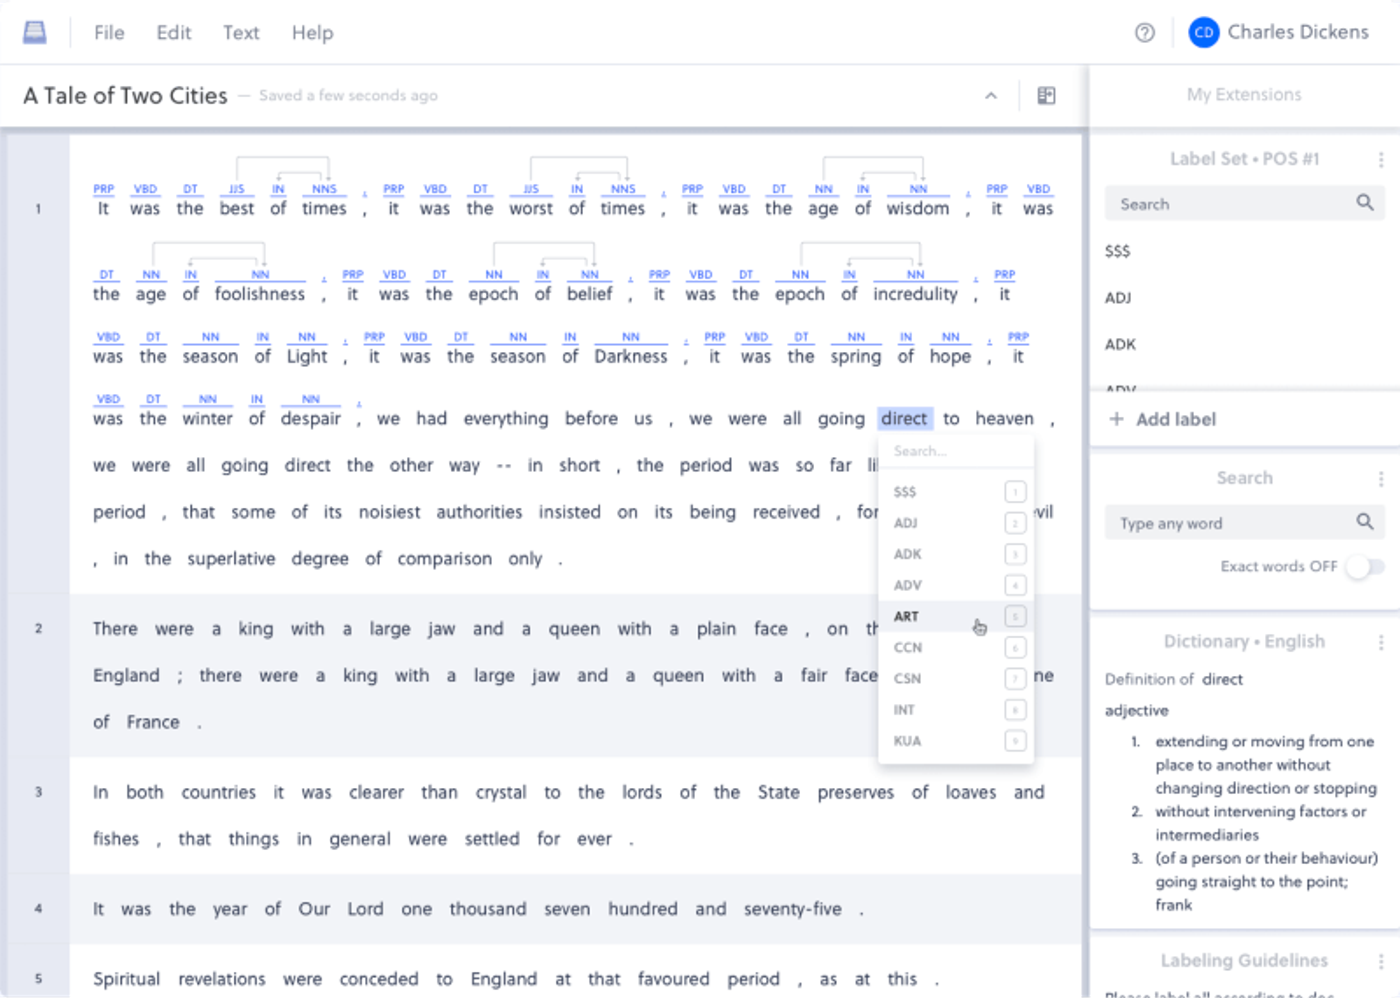Open the Dictionary panel three-dot menu

pyautogui.click(x=1381, y=642)
